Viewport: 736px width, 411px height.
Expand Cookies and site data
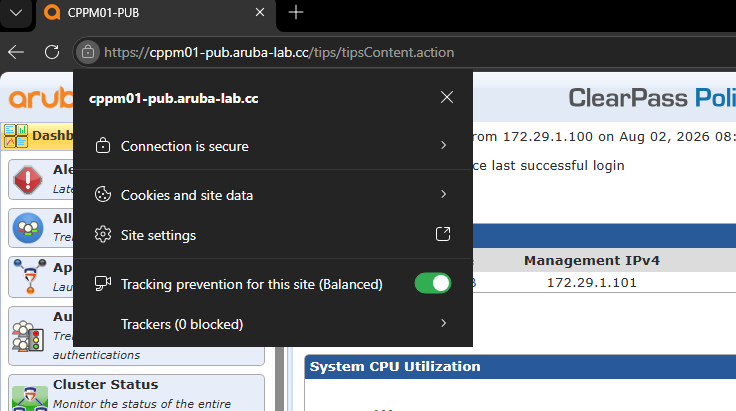click(x=273, y=195)
